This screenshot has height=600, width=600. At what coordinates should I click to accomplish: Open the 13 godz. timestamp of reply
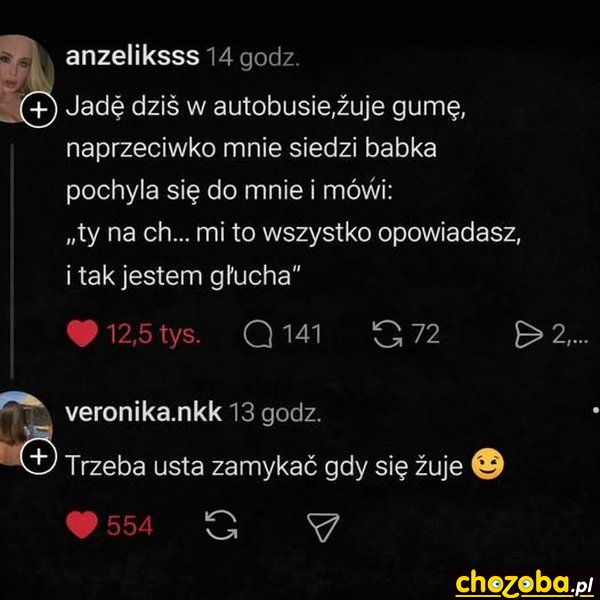tap(275, 414)
